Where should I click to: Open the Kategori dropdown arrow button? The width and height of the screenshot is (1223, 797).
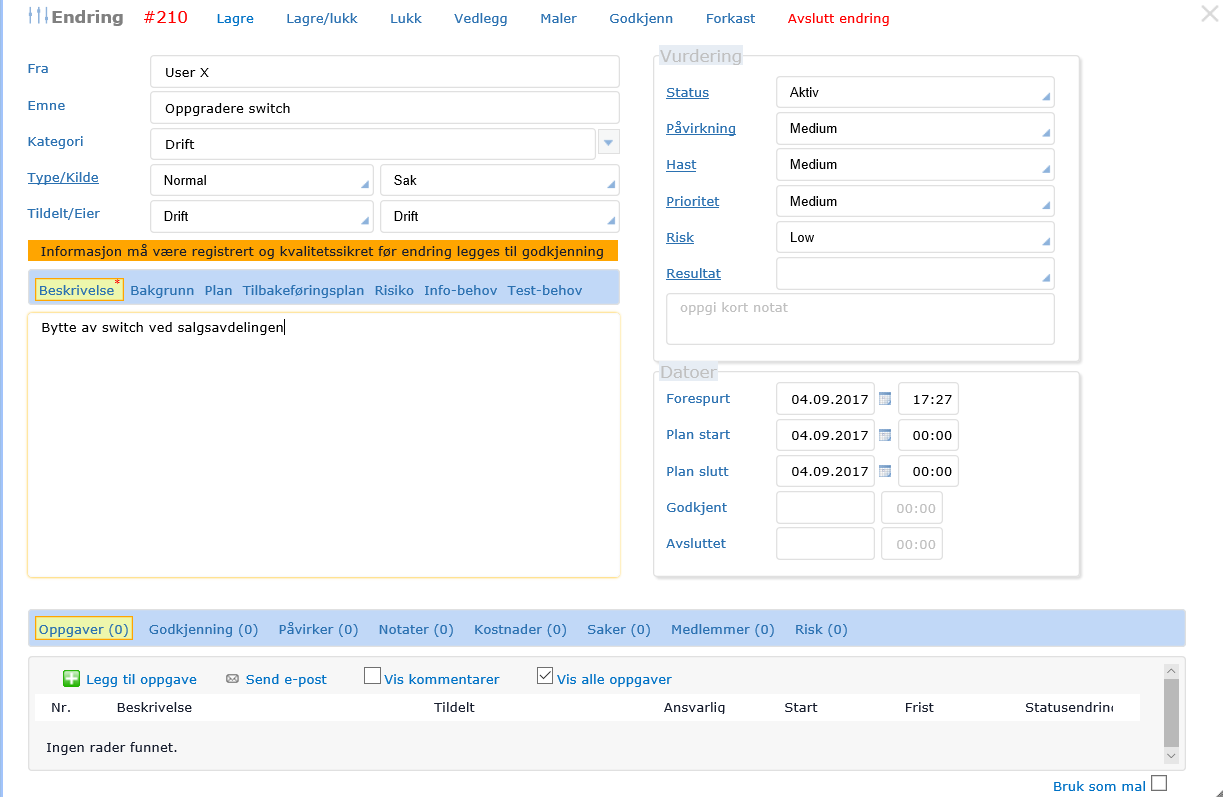pyautogui.click(x=609, y=143)
